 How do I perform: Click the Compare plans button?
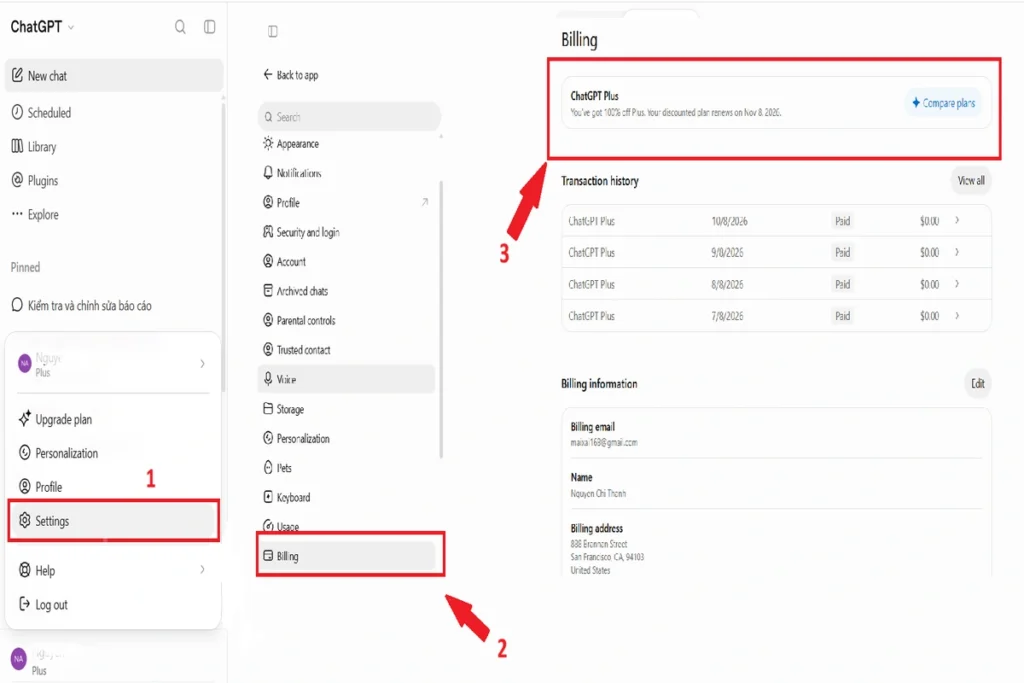943,103
